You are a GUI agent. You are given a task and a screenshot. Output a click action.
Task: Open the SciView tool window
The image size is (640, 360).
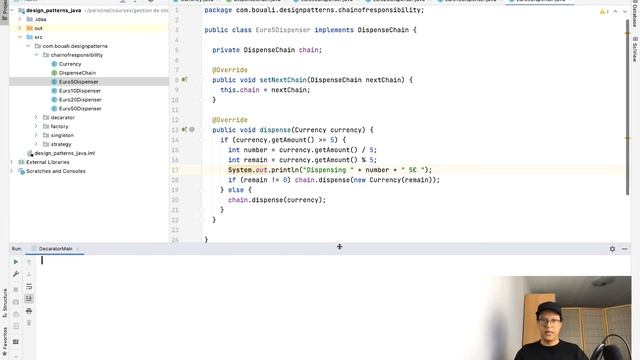635,49
